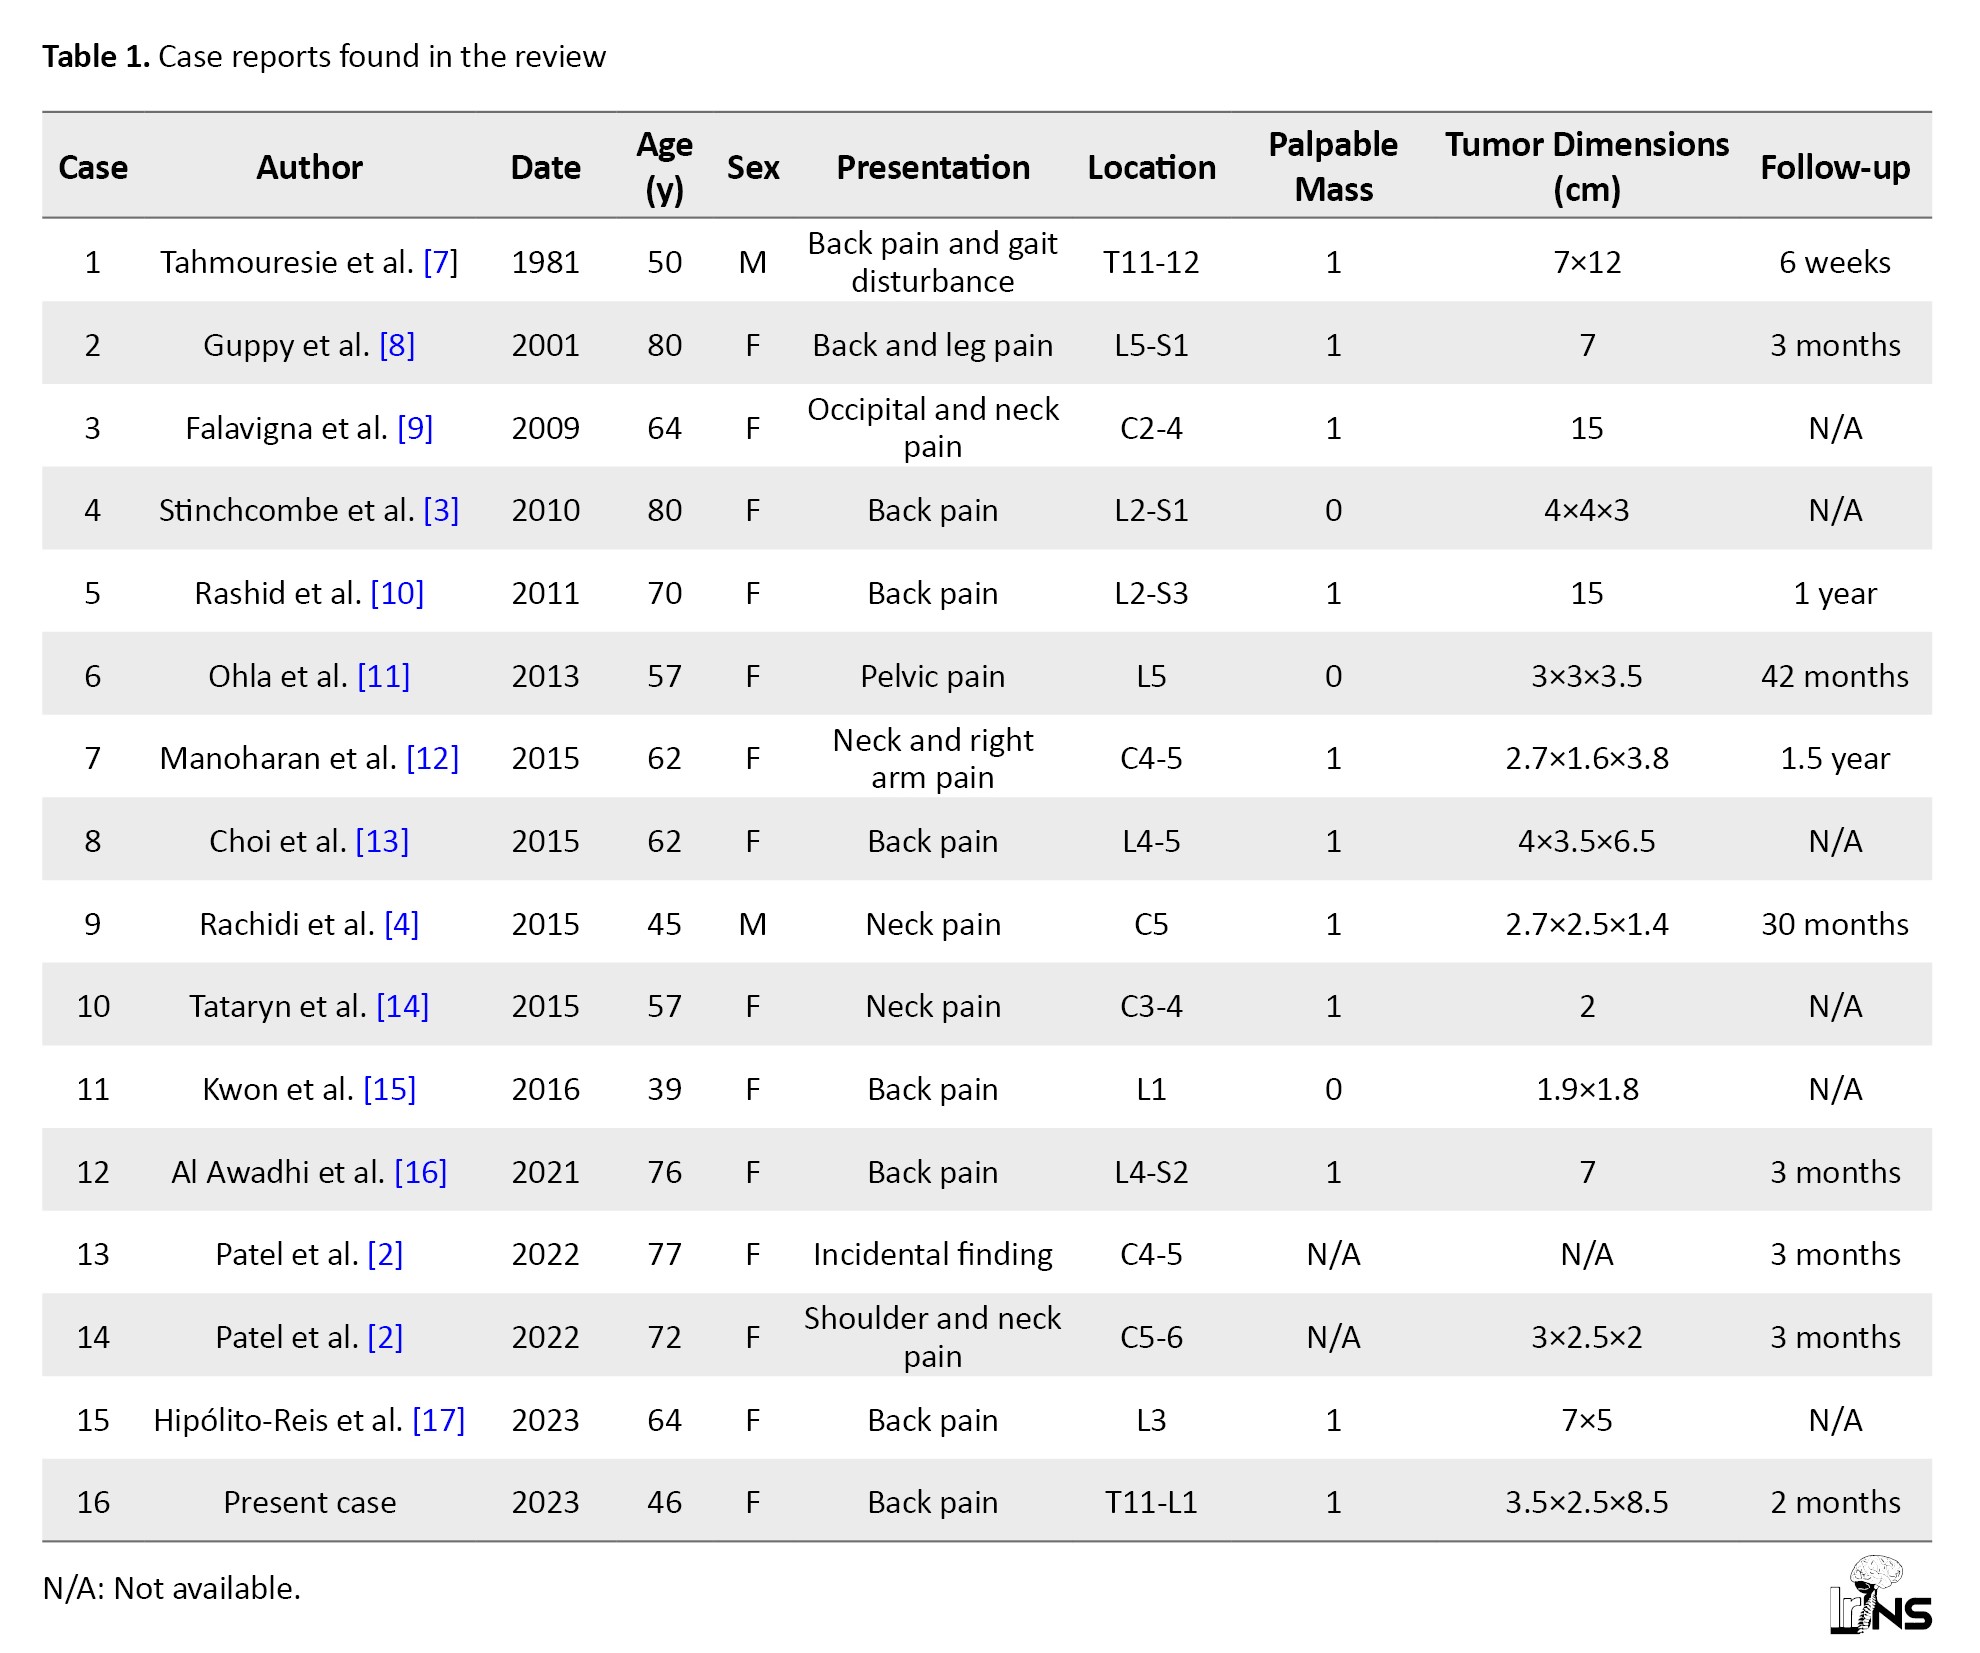The height and width of the screenshot is (1653, 1980).
Task: Select 'Shoulder and neck pain' cell
Action: 933,1337
